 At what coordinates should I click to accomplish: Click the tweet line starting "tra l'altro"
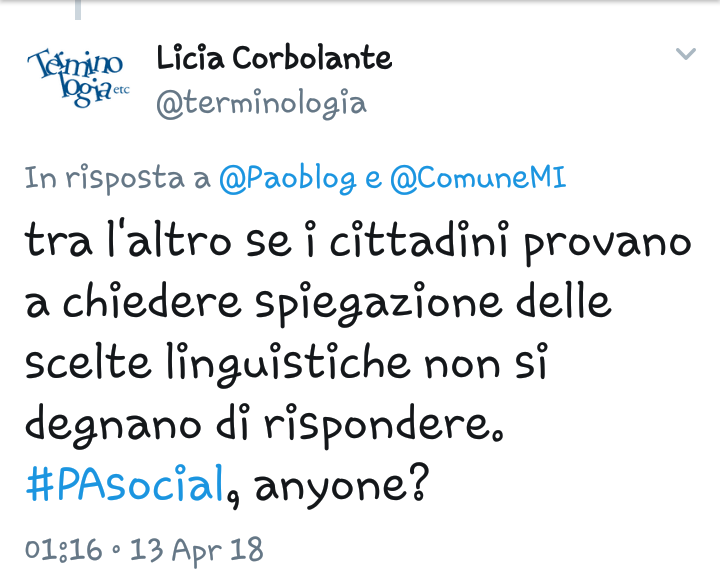[x=358, y=242]
